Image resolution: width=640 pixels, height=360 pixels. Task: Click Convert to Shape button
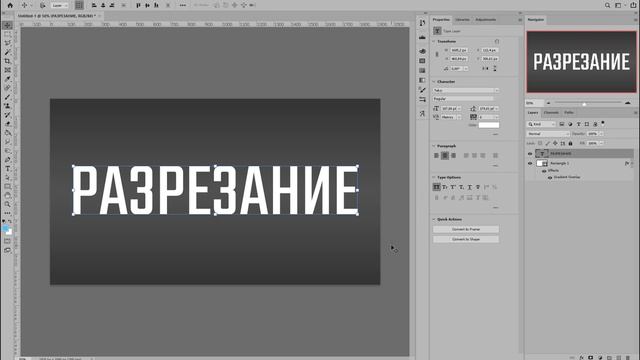(466, 239)
